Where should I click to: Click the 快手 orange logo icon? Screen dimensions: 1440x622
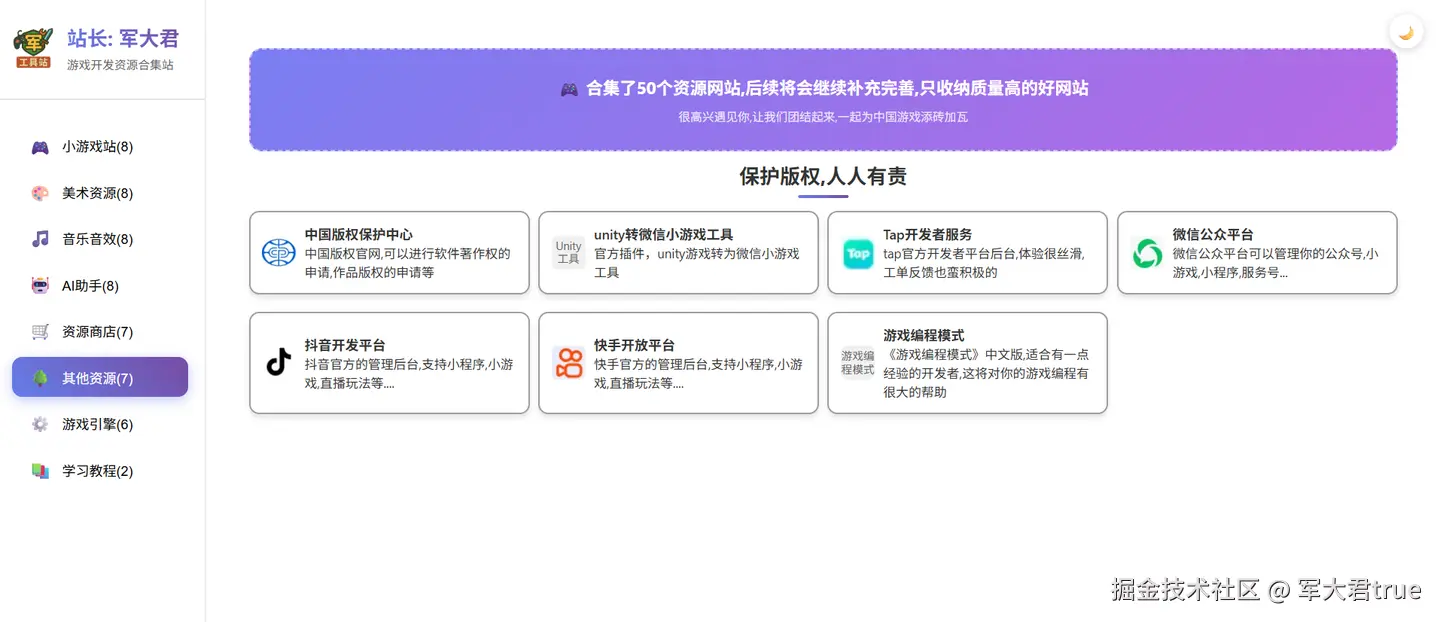click(568, 362)
